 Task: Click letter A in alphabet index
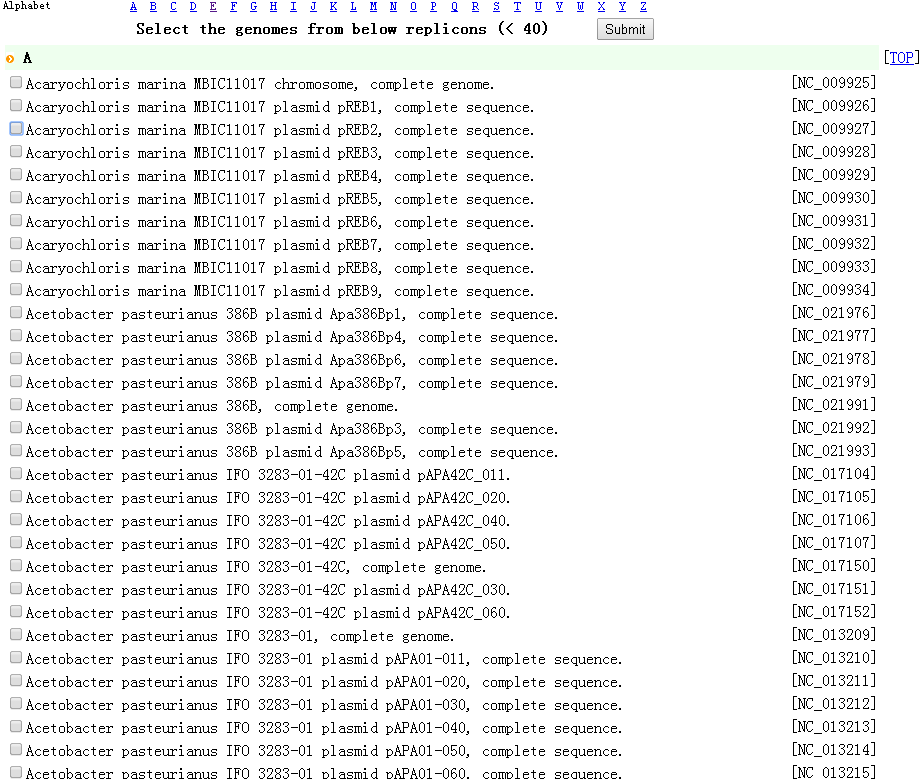134,7
